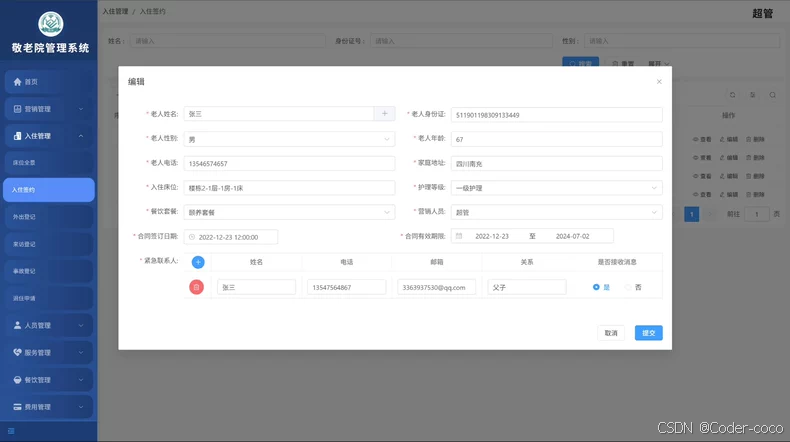Viewport: 790px width, 442px height.
Task: Click the 重置 button behind dialog
Action: click(623, 63)
